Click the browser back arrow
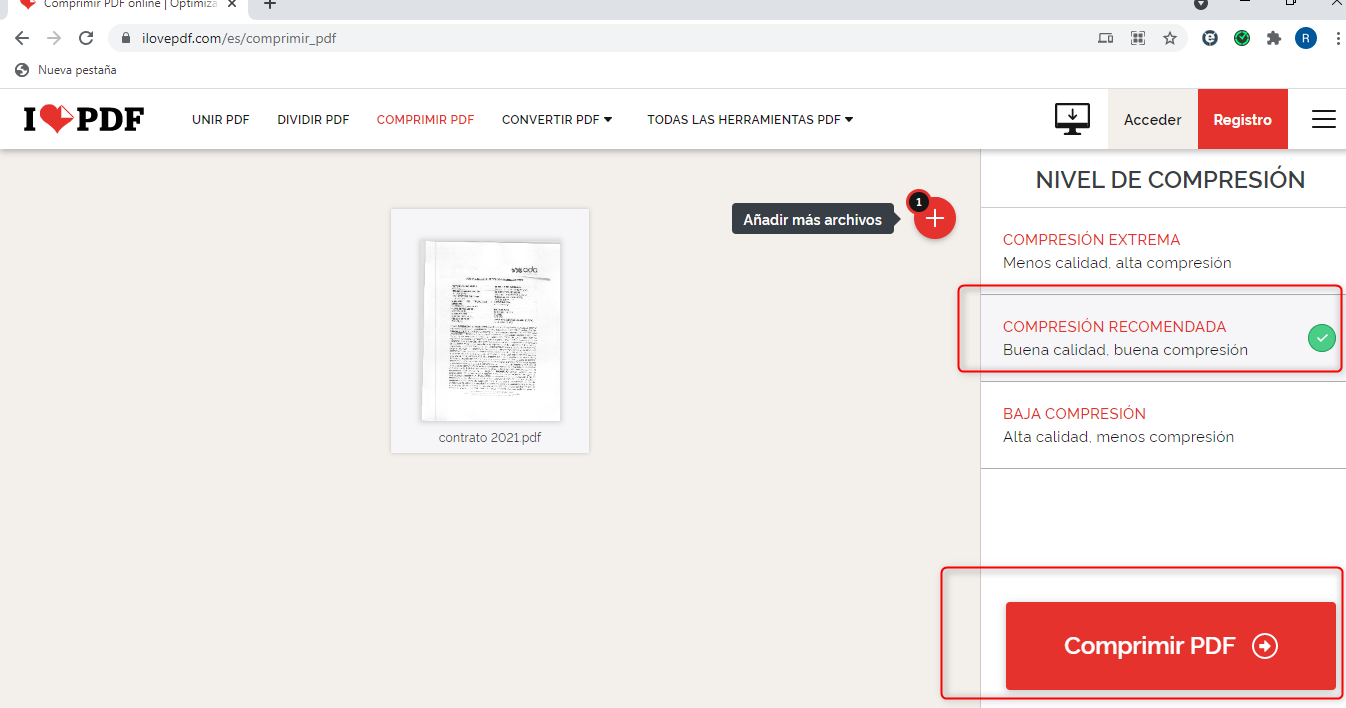1346x708 pixels. [x=22, y=39]
